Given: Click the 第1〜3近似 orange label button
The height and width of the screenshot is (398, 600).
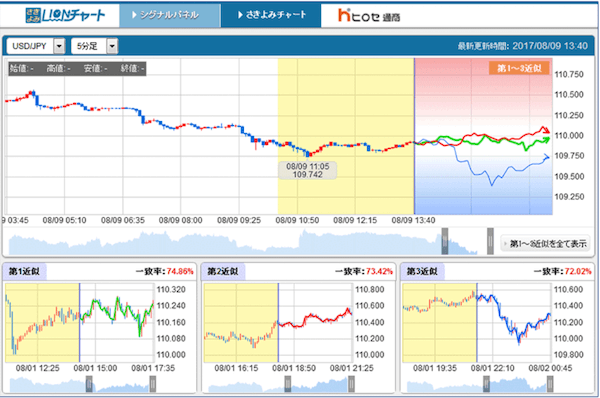Looking at the screenshot, I should 519,68.
